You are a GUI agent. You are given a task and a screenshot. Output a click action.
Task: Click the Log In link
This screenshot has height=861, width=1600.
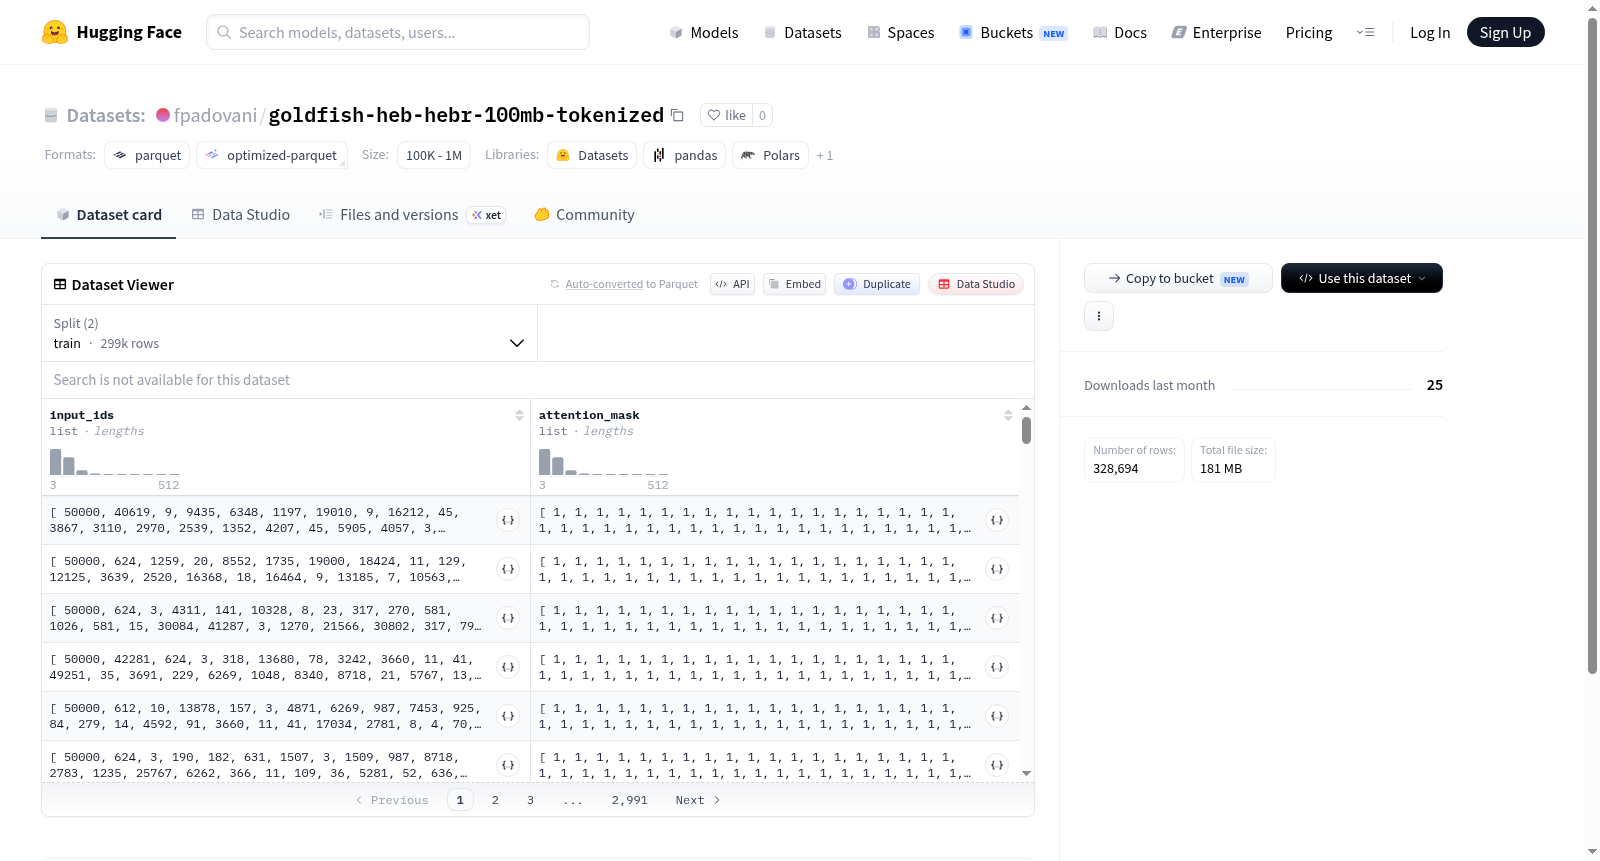pos(1430,32)
